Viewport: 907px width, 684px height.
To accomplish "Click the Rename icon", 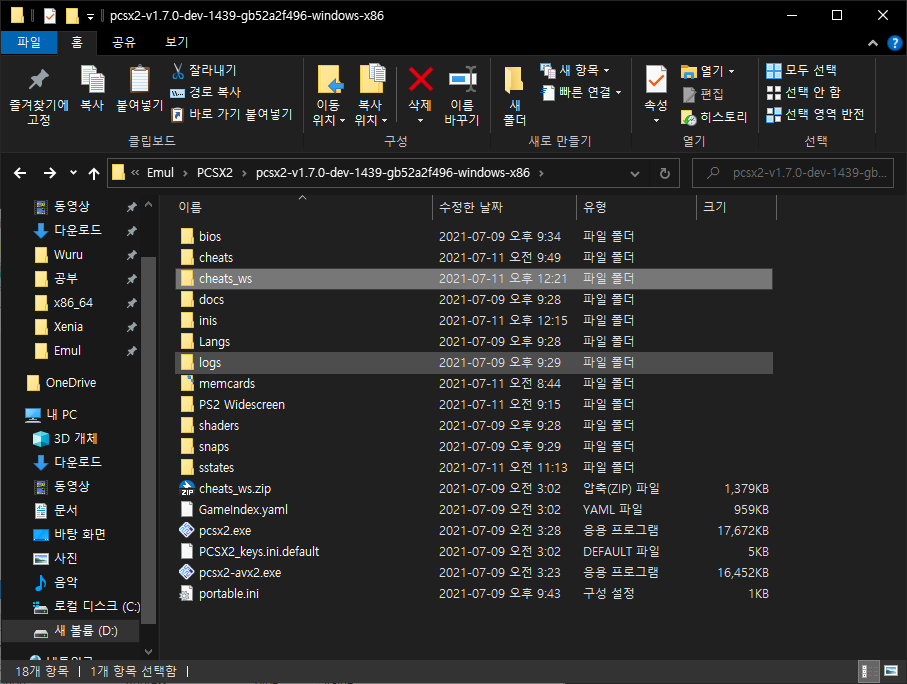I will [462, 79].
